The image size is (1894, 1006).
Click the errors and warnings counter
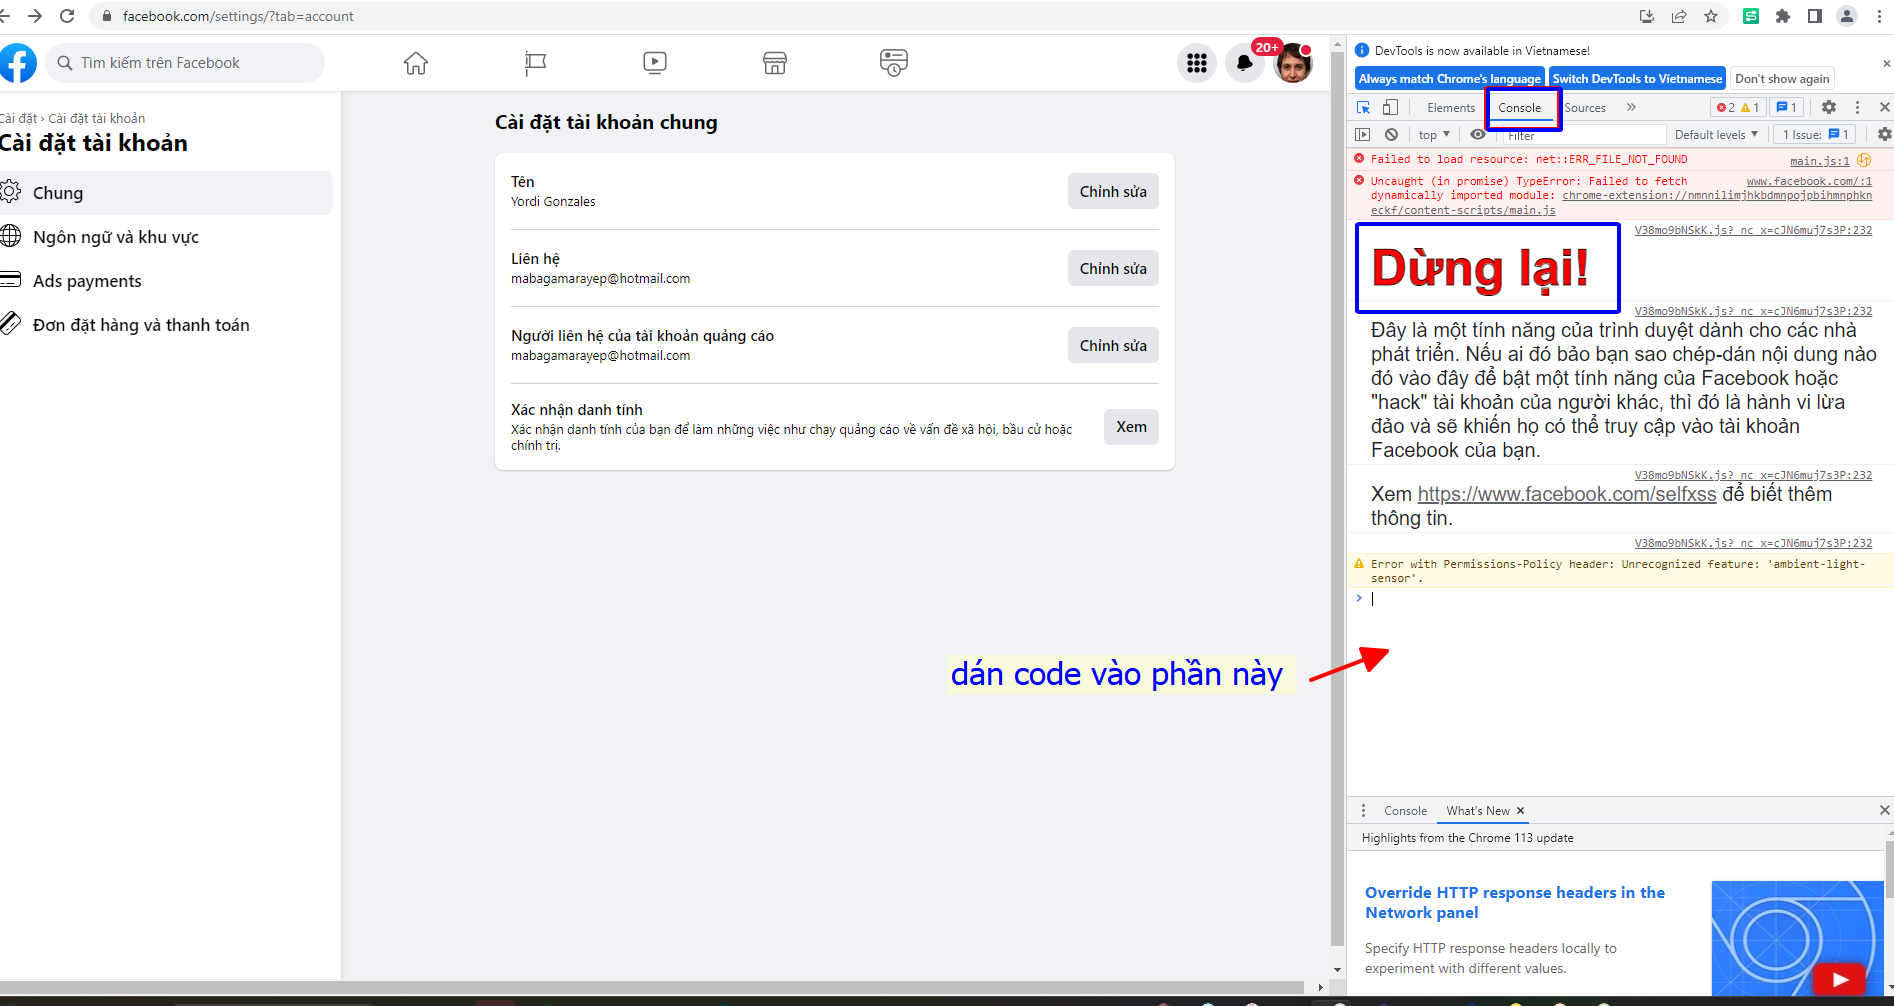(1738, 107)
